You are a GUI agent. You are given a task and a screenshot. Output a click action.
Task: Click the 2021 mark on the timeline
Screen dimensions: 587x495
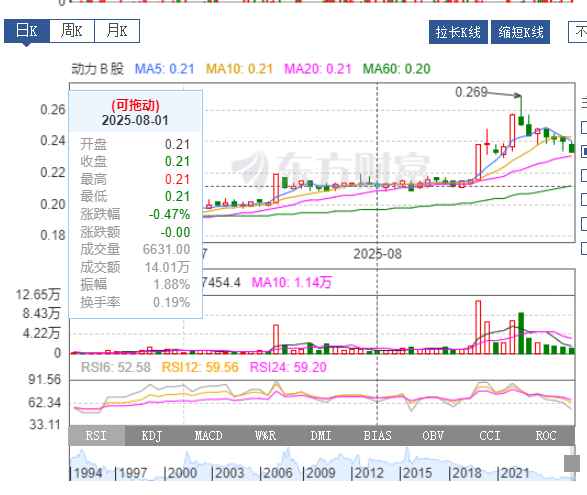point(515,473)
